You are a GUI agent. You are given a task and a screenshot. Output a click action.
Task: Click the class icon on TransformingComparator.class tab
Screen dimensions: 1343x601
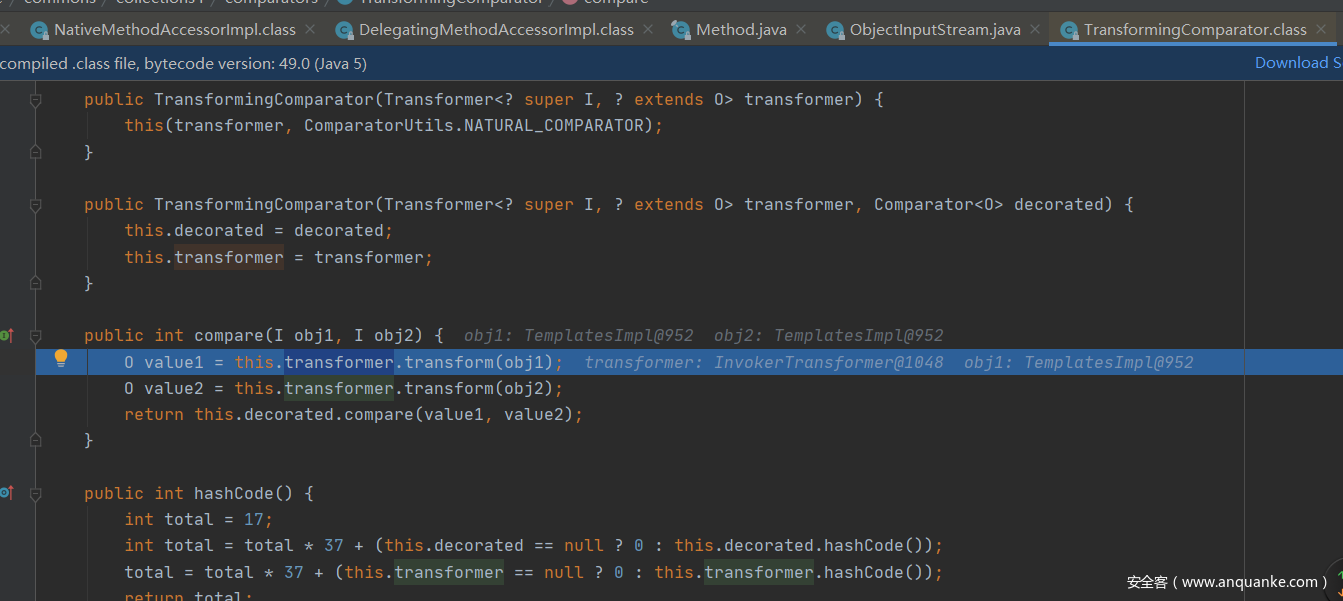point(1070,30)
